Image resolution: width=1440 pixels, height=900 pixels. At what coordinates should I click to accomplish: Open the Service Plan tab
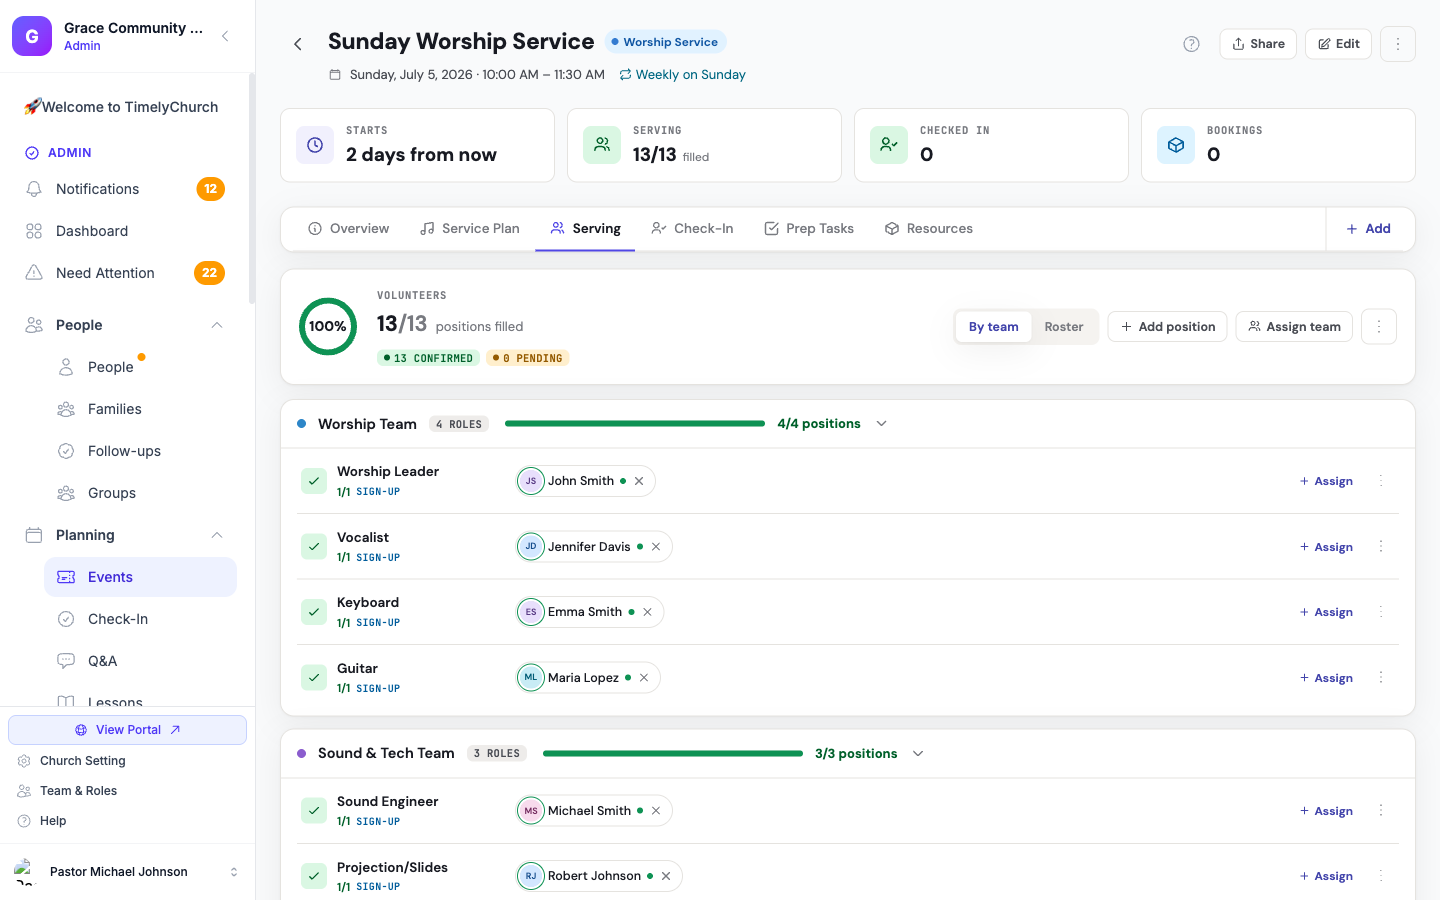[470, 229]
